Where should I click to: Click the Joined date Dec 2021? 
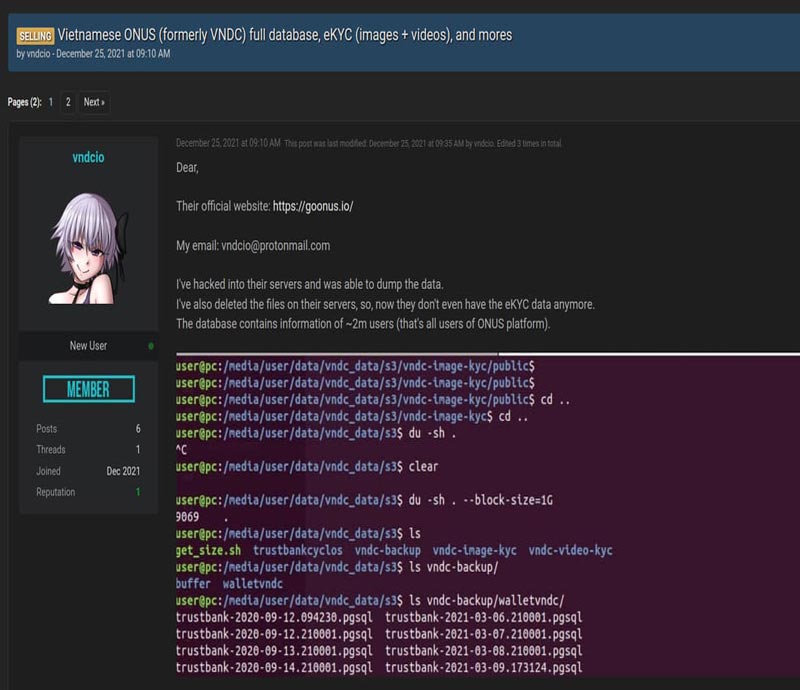(x=123, y=471)
